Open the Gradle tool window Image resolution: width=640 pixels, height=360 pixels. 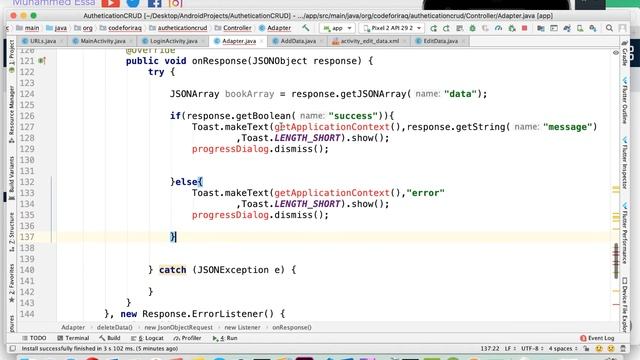624,53
